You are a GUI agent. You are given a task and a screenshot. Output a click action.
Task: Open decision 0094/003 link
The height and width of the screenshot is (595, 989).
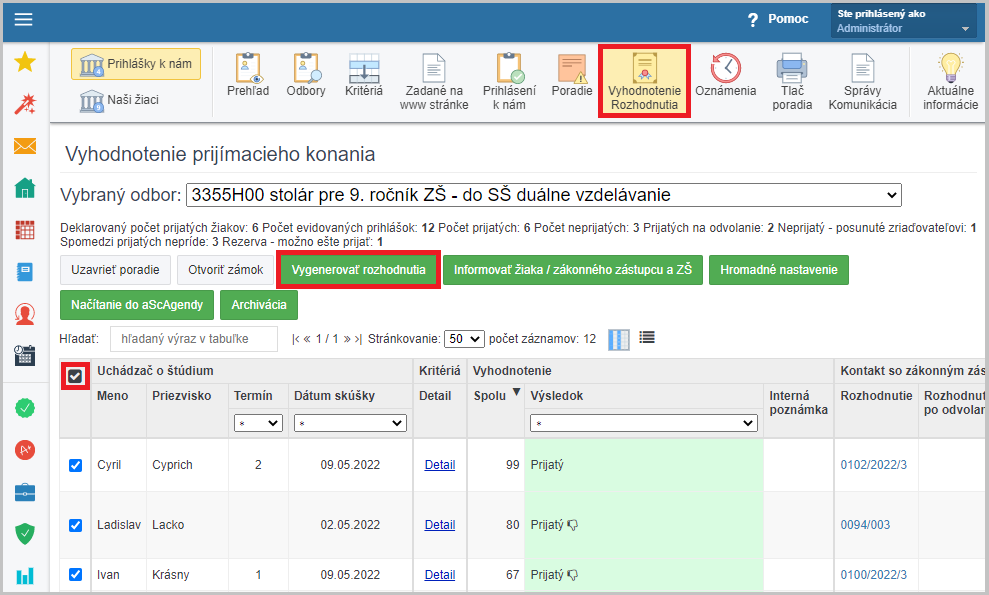pos(865,525)
